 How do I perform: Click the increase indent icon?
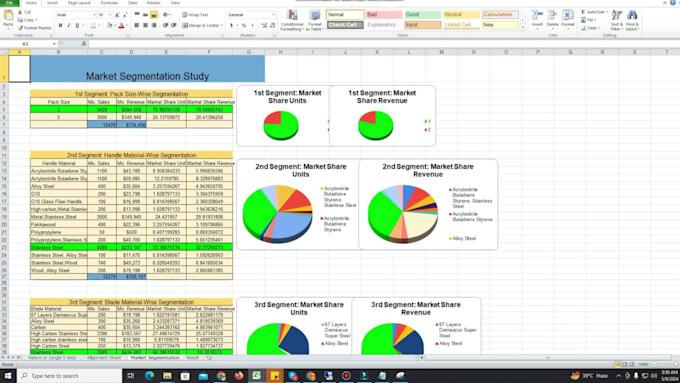click(x=173, y=26)
